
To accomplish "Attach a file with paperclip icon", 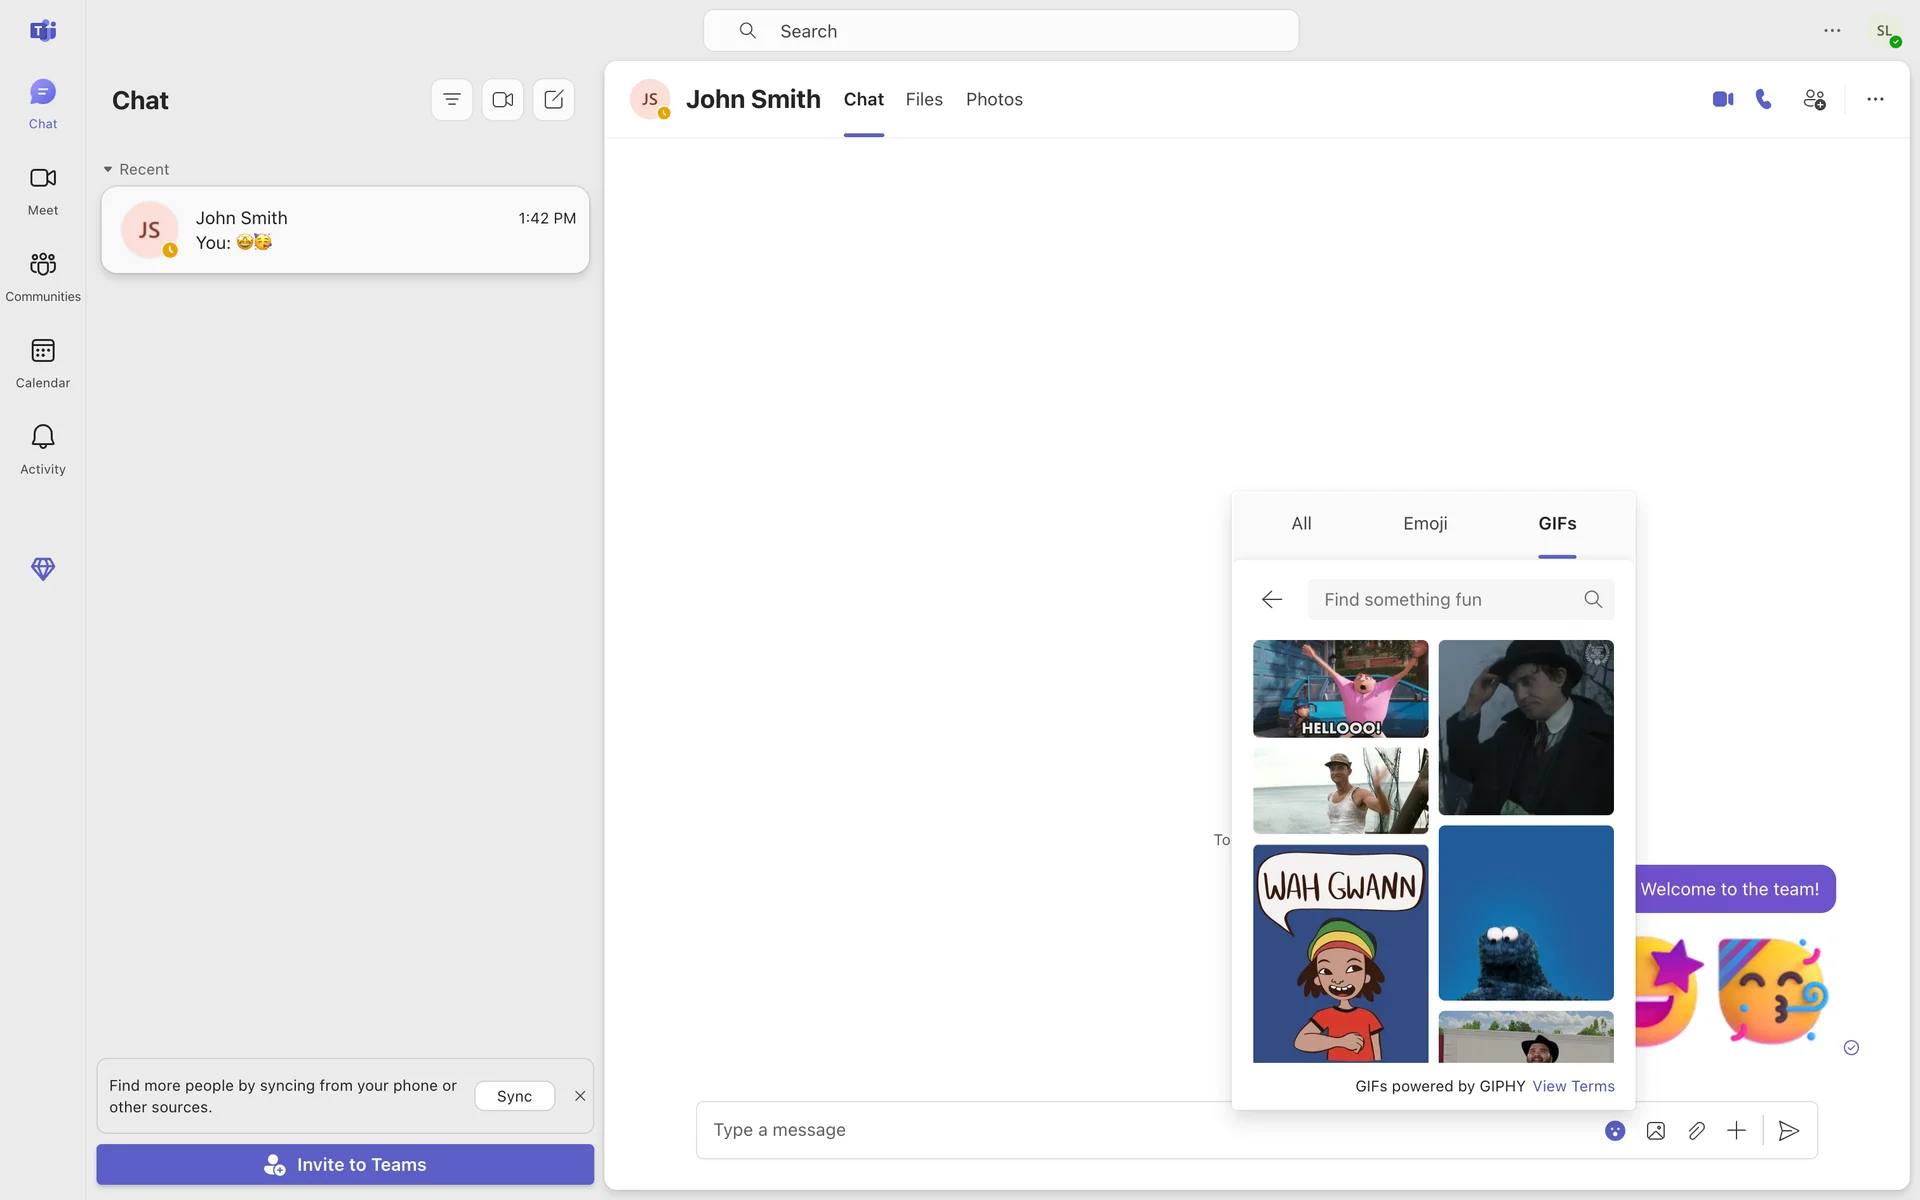I will click(x=1696, y=1131).
